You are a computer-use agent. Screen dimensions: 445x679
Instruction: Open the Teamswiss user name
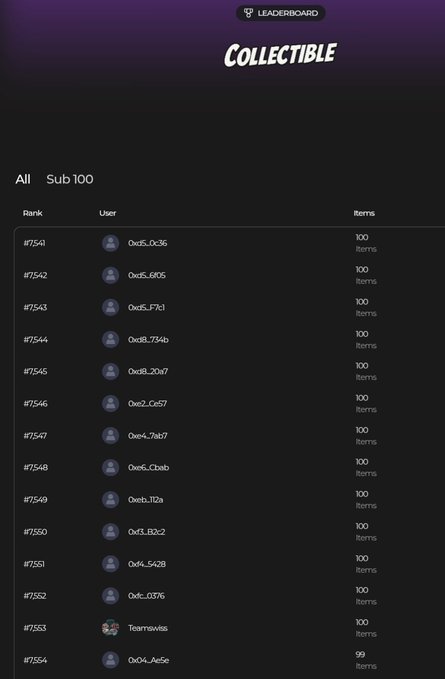coord(148,627)
